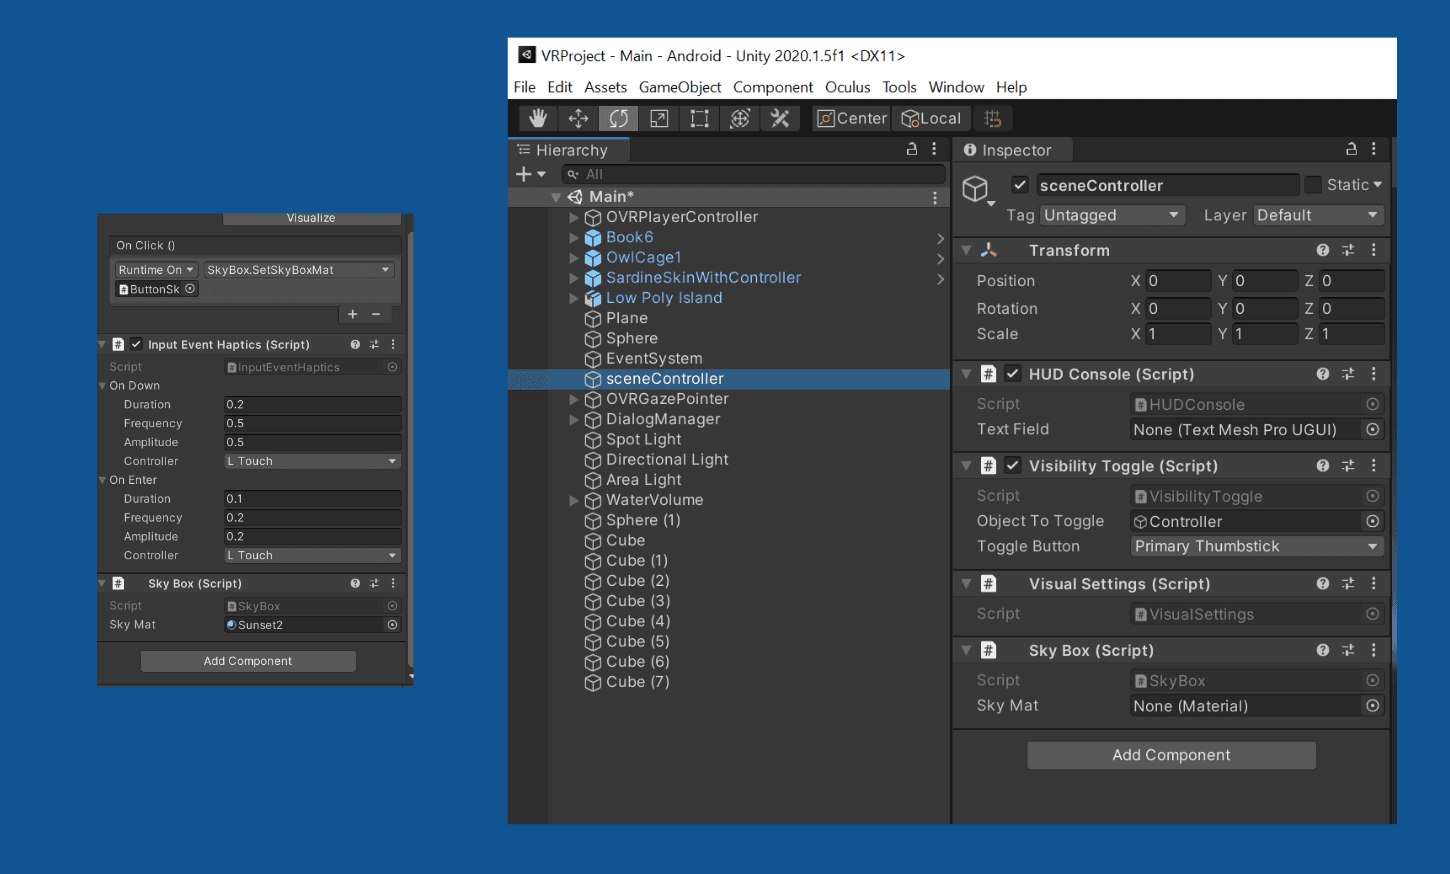Click Add Component in Inspector
This screenshot has width=1450, height=874.
pyautogui.click(x=1171, y=755)
